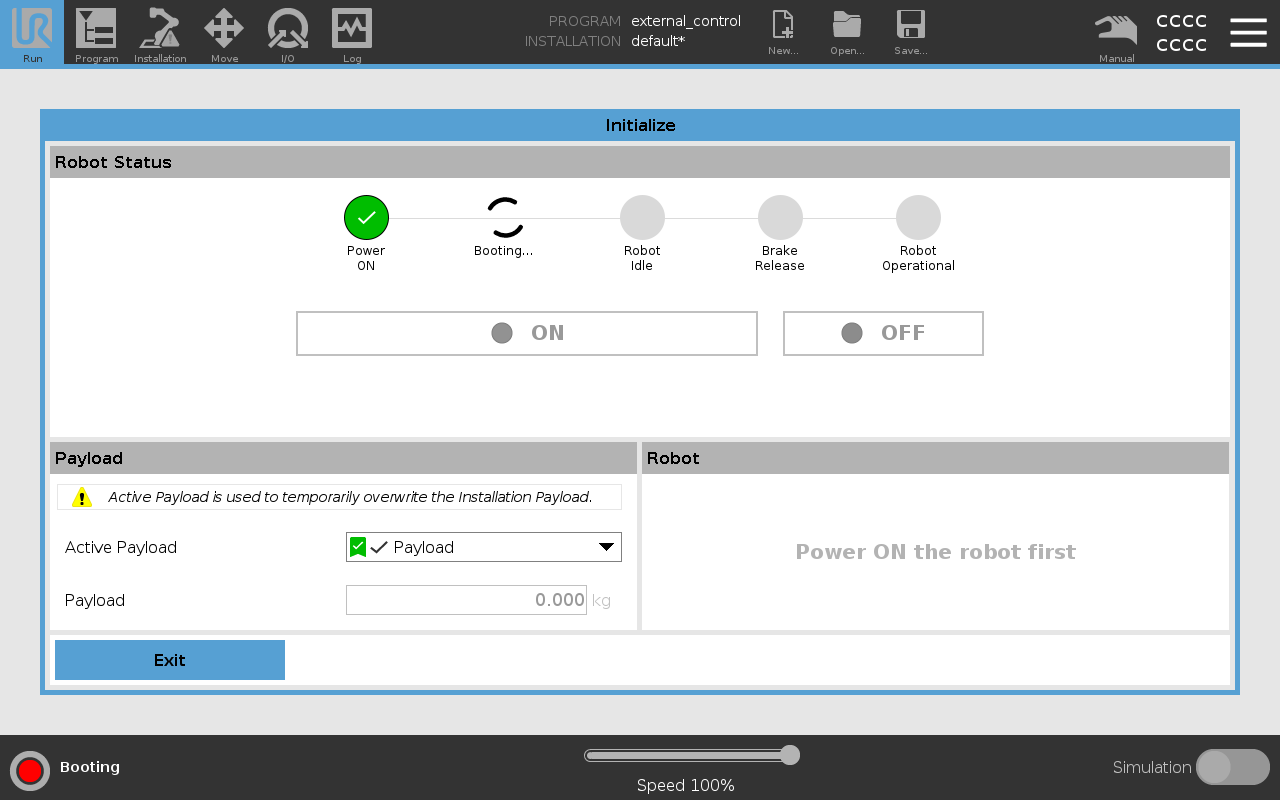
Task: Open the Move tab icon
Action: pos(224,32)
